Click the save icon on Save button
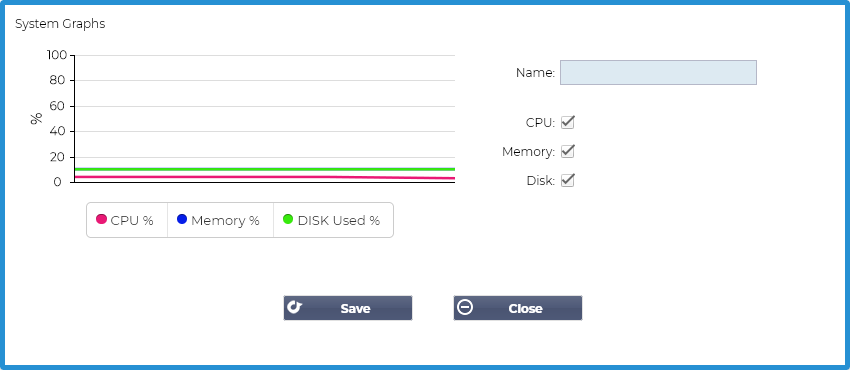 point(294,307)
